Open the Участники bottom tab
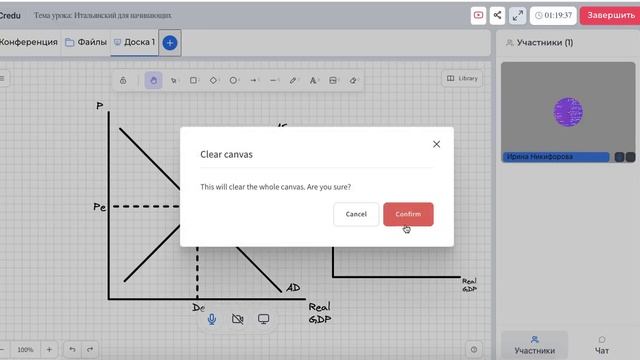This screenshot has height=360, width=640. [535, 345]
